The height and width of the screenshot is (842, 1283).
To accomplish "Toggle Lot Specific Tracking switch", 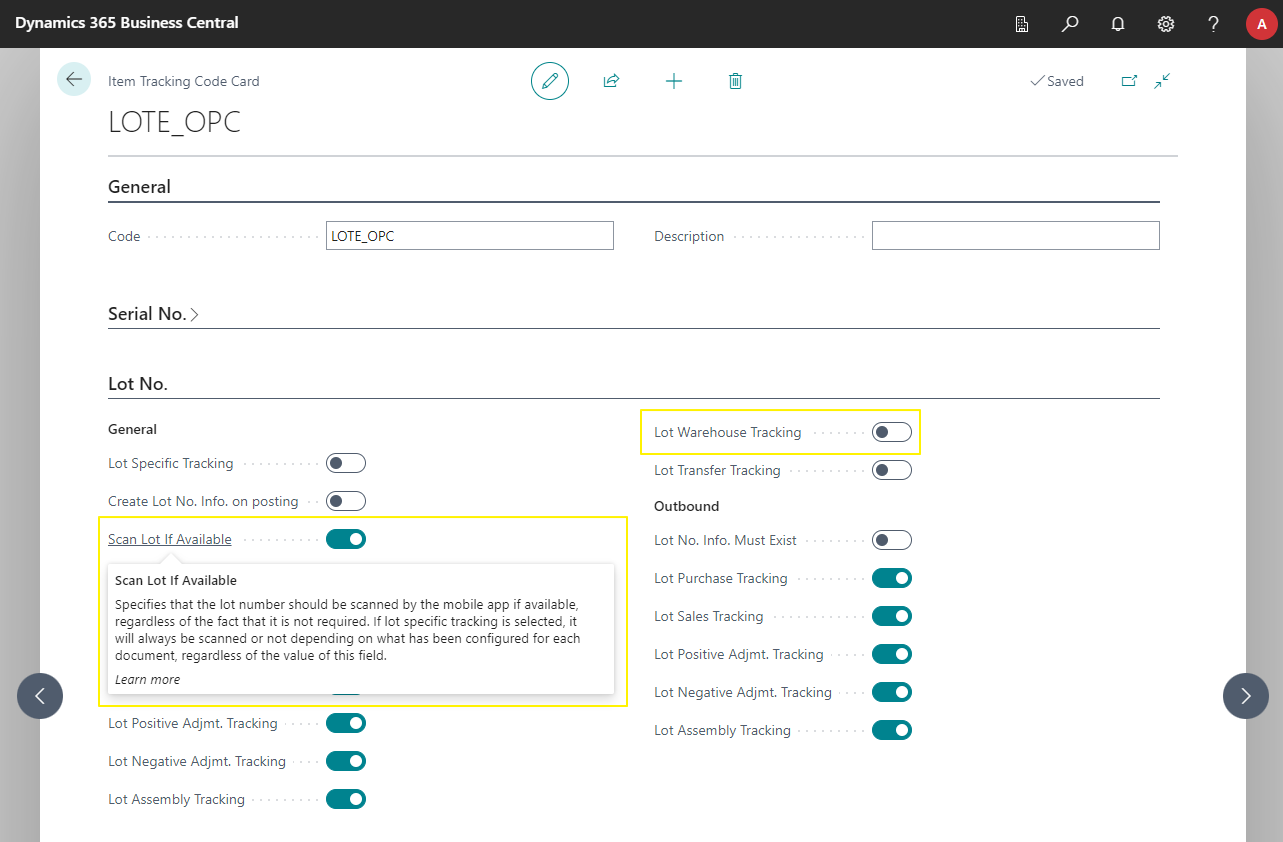I will tap(346, 463).
